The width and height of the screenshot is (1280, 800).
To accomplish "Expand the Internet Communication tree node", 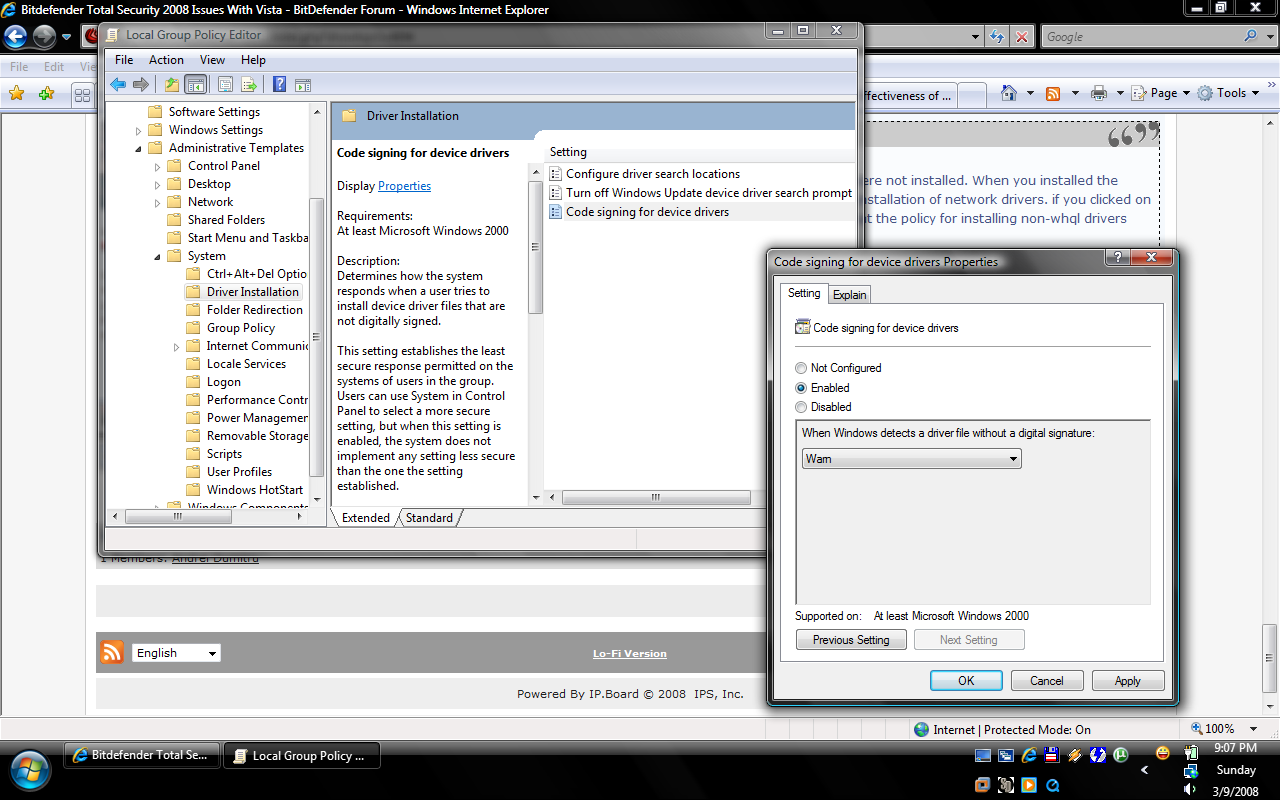I will click(176, 347).
